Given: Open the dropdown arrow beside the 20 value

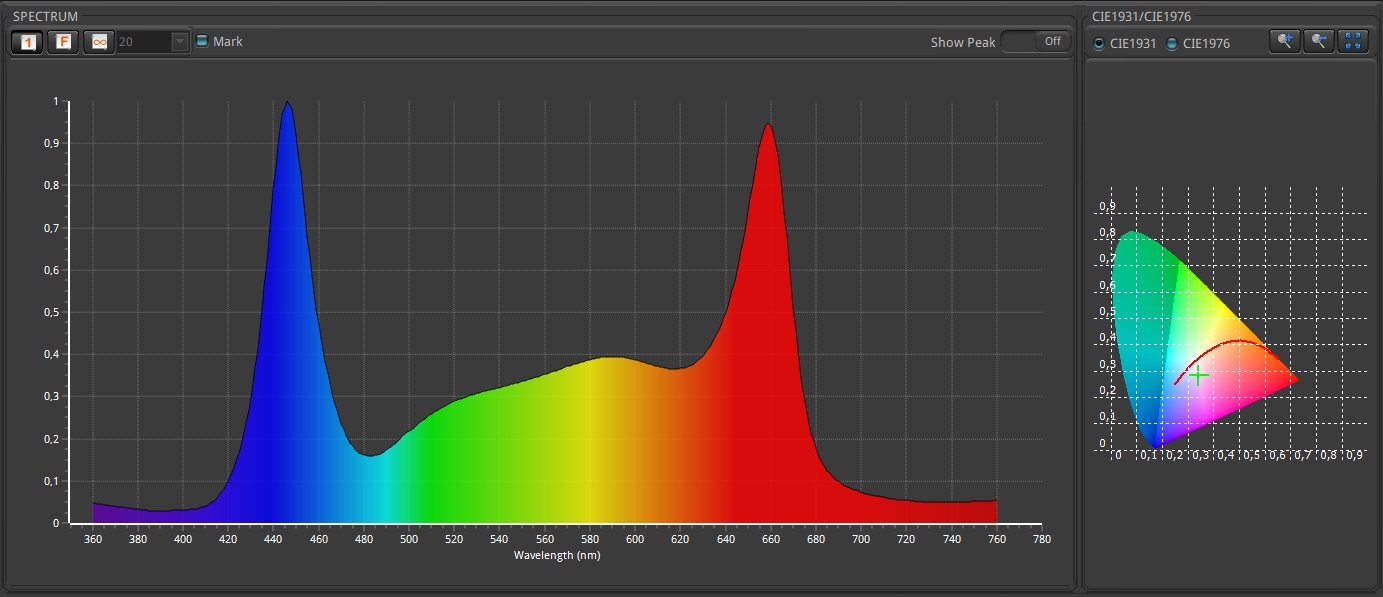Looking at the screenshot, I should click(x=179, y=42).
